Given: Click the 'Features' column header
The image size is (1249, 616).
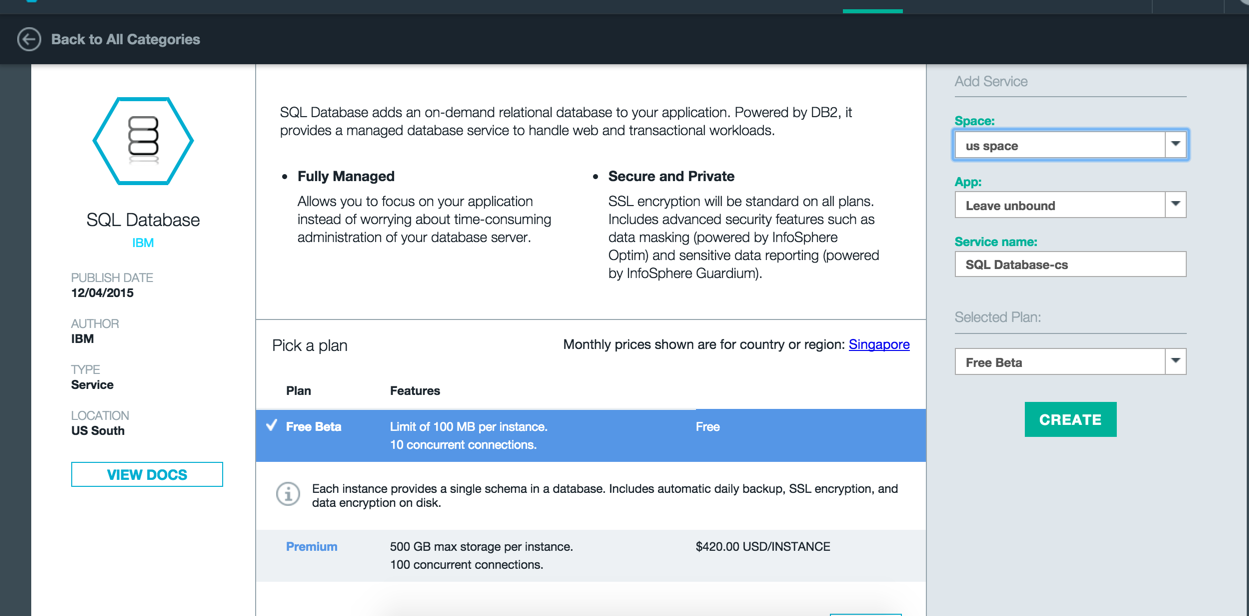Looking at the screenshot, I should (415, 390).
